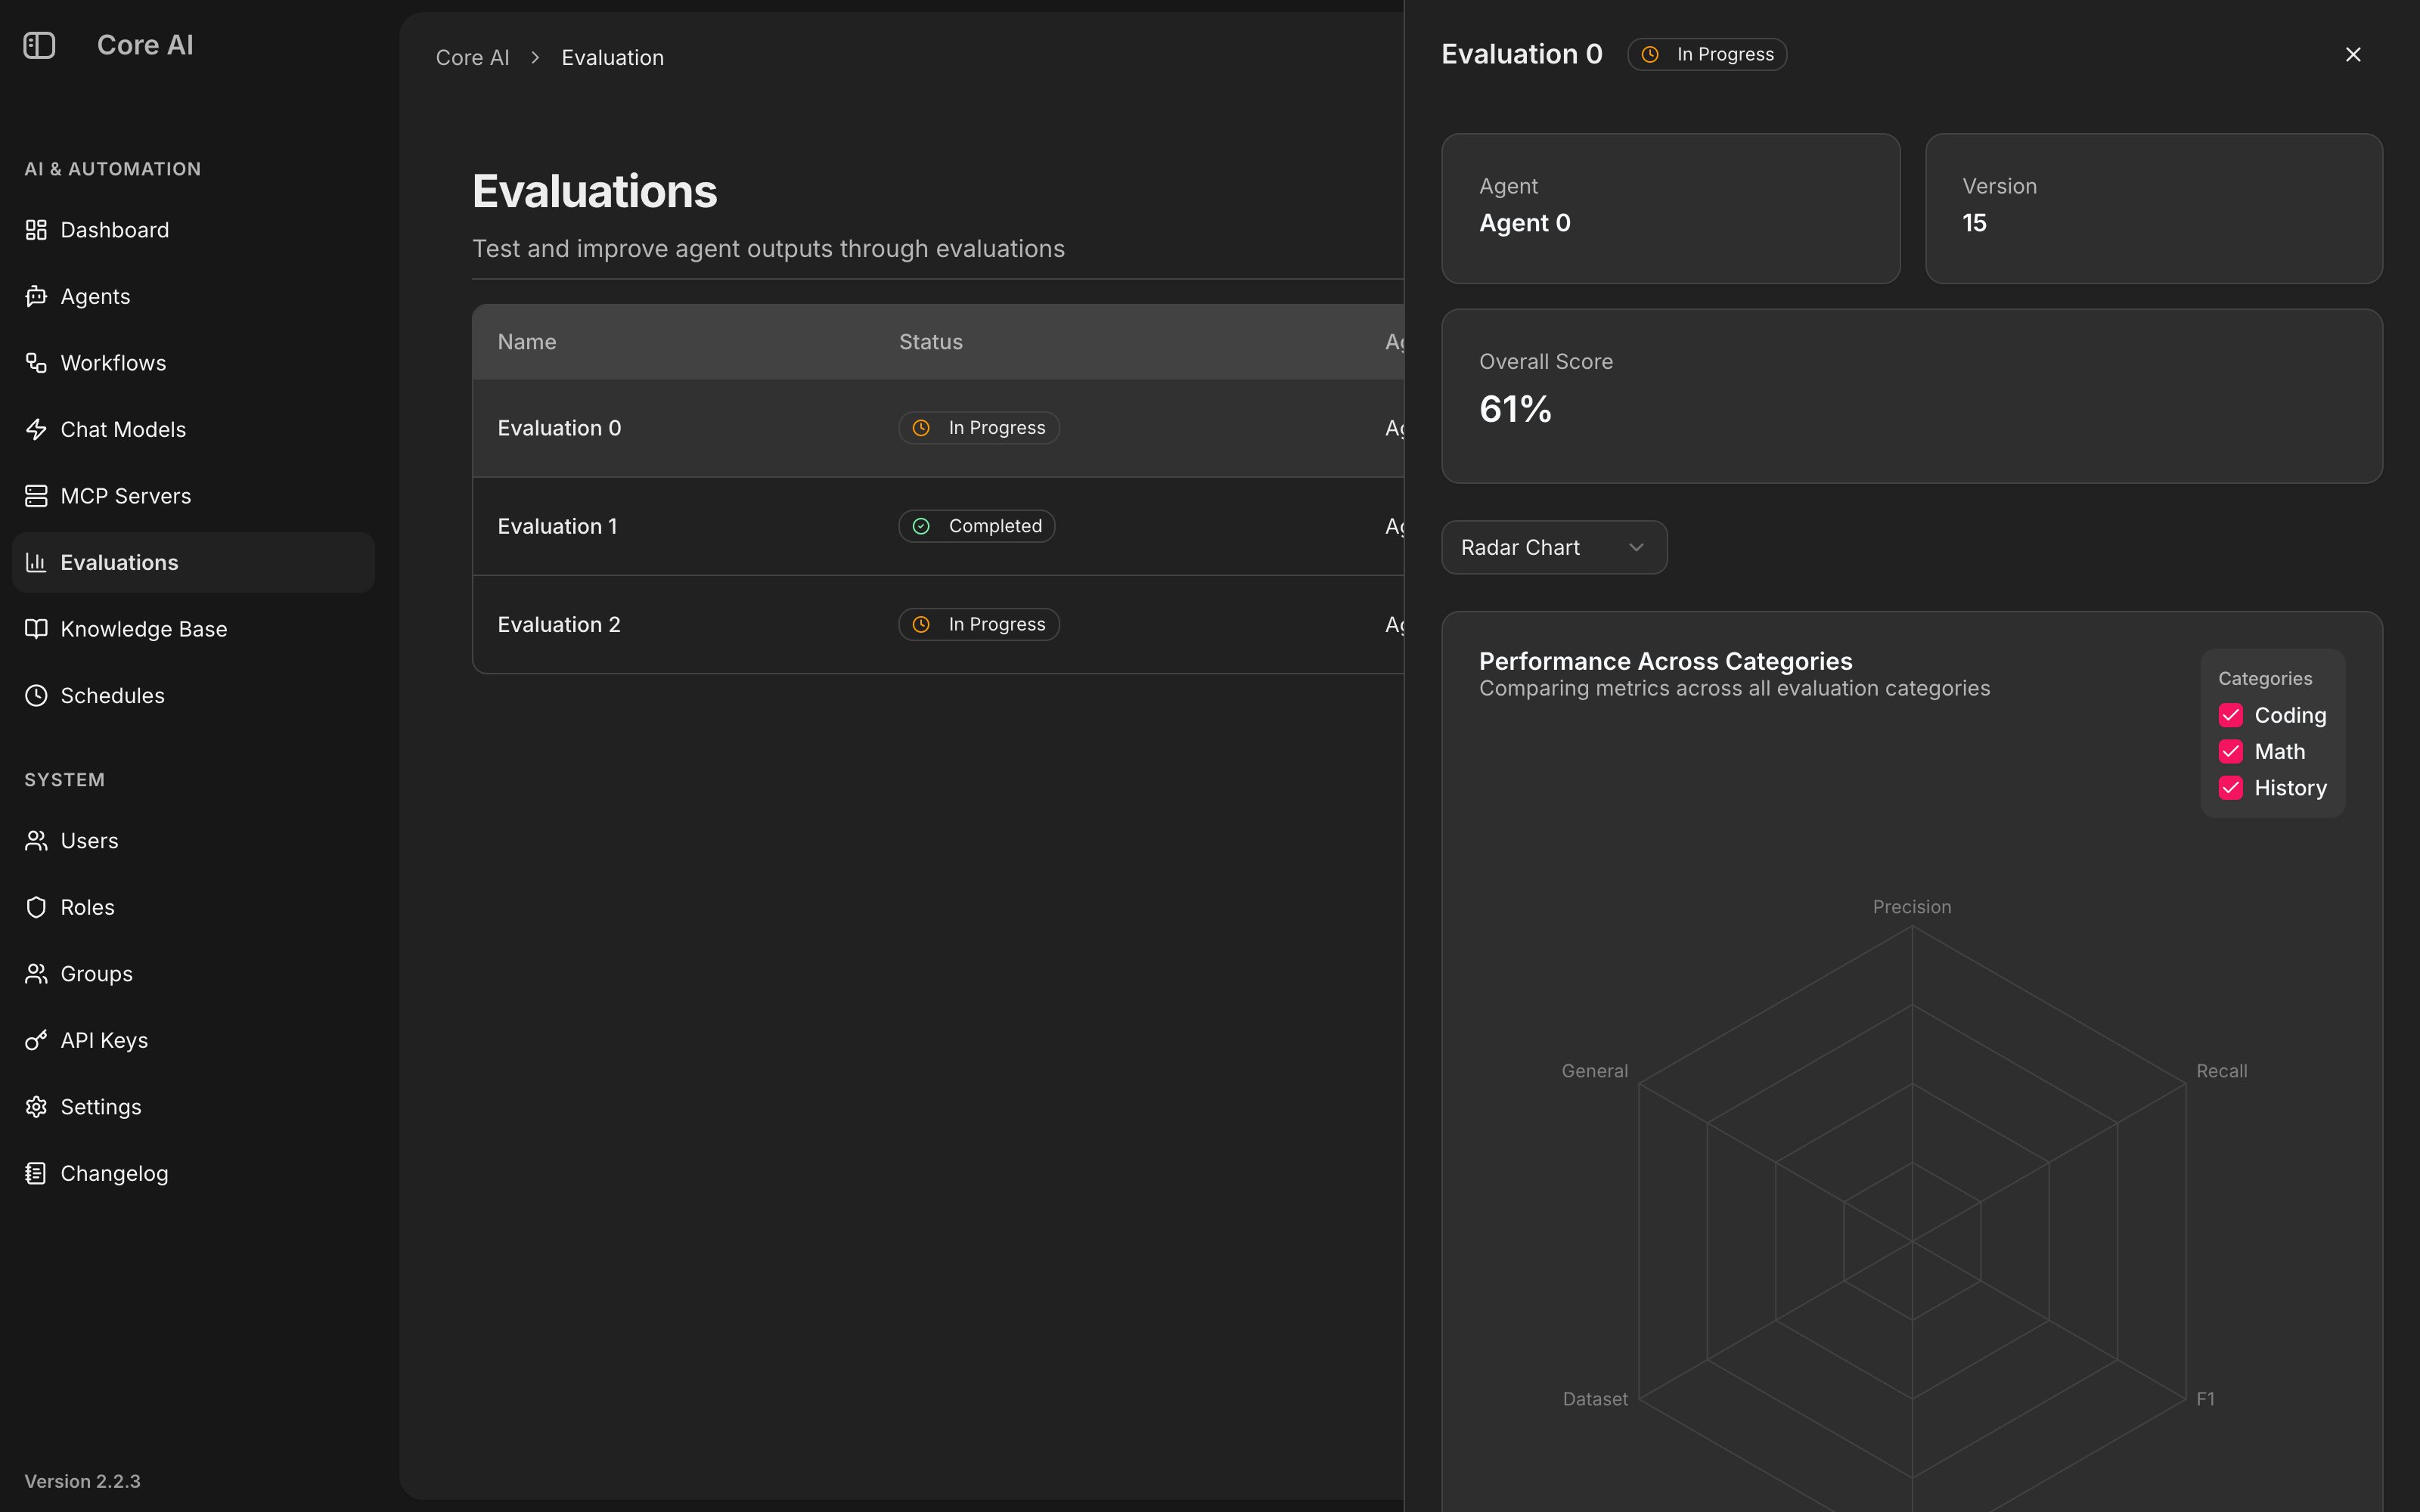Click the Core AI breadcrumb link
The height and width of the screenshot is (1512, 2420).
pos(472,58)
